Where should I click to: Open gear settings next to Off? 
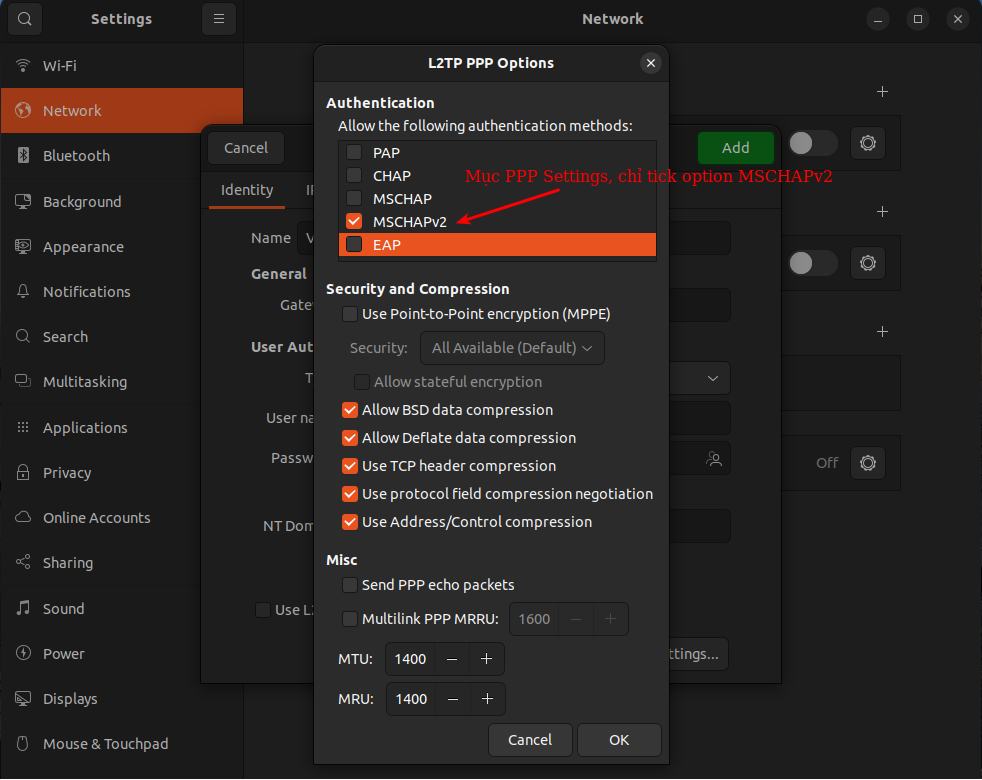point(867,463)
